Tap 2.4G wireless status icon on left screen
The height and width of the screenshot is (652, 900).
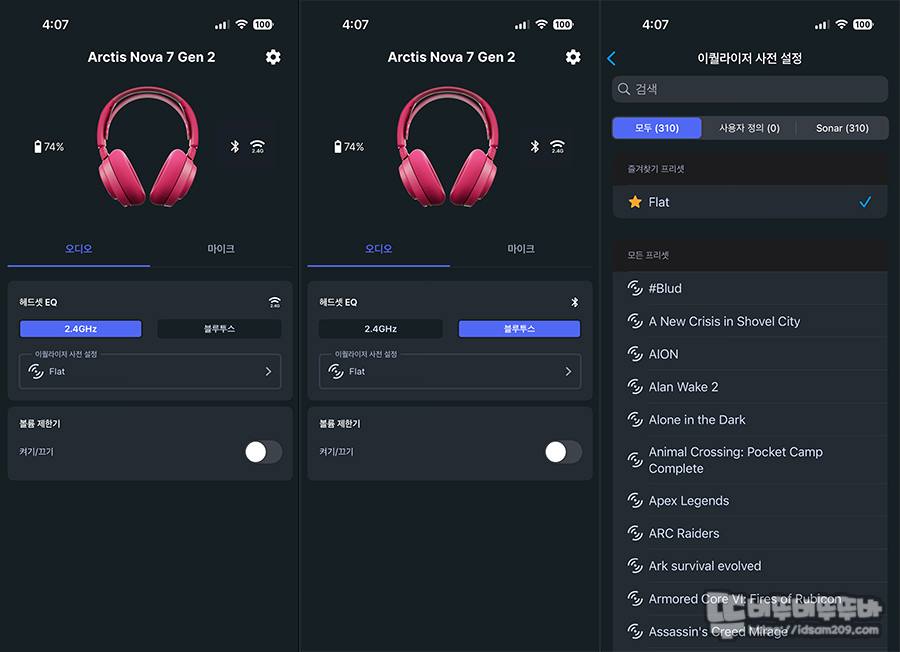coord(257,146)
